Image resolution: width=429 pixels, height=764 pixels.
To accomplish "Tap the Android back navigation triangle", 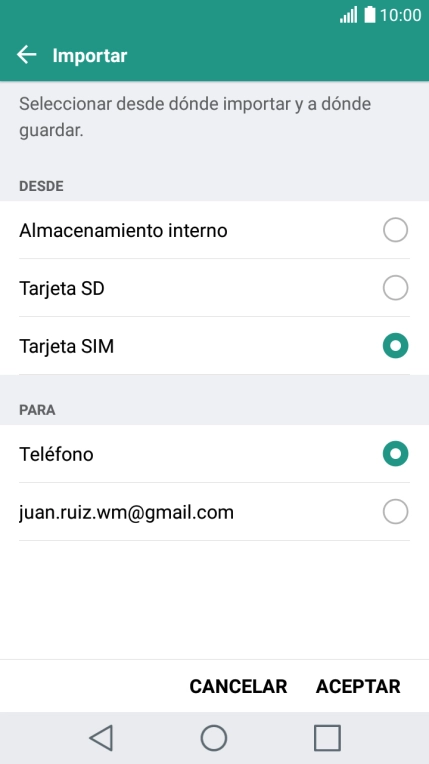I will pos(101,738).
